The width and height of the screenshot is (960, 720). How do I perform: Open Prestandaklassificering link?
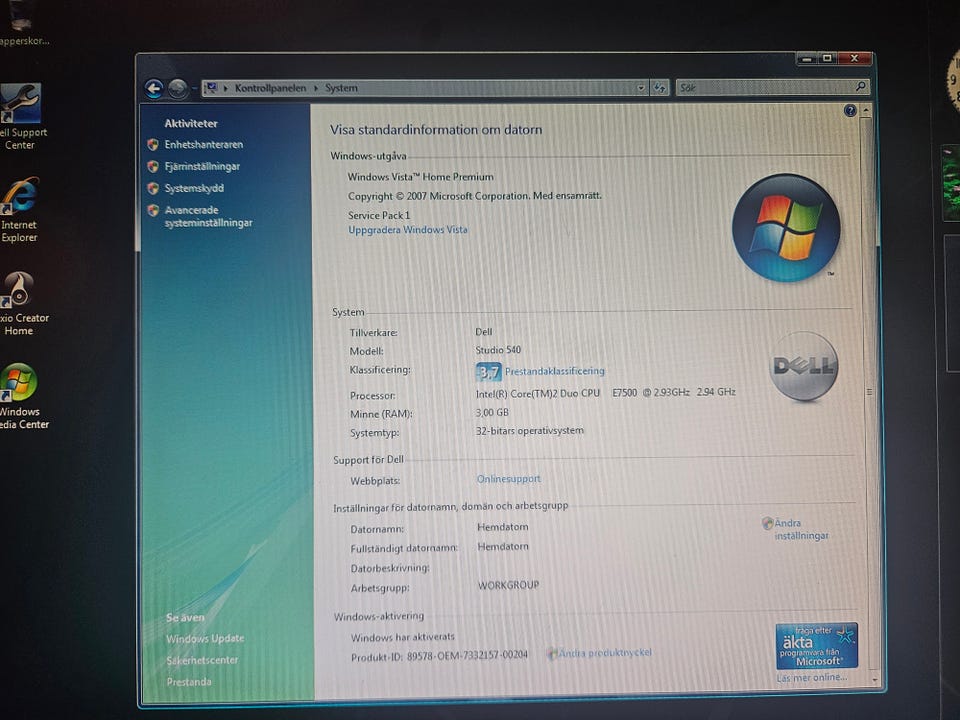pos(555,371)
